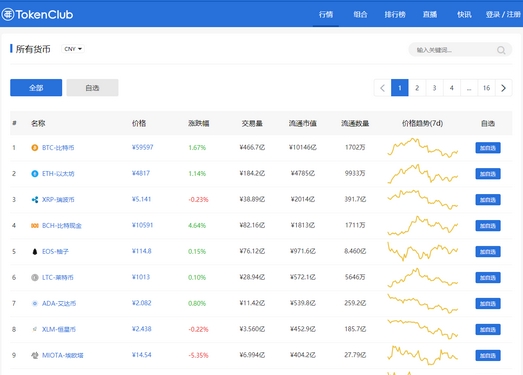Screen dimensions: 523x375
Task: Go to page 4
Action: coord(452,88)
